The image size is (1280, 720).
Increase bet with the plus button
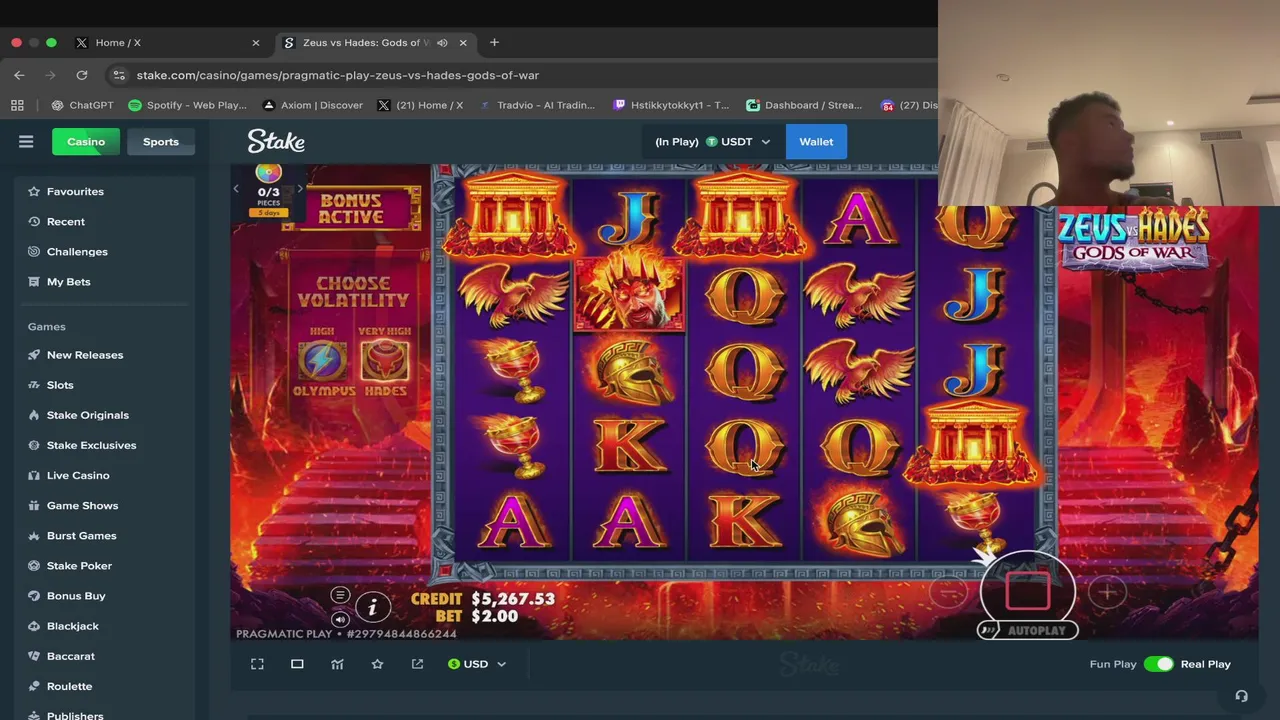(x=1107, y=593)
